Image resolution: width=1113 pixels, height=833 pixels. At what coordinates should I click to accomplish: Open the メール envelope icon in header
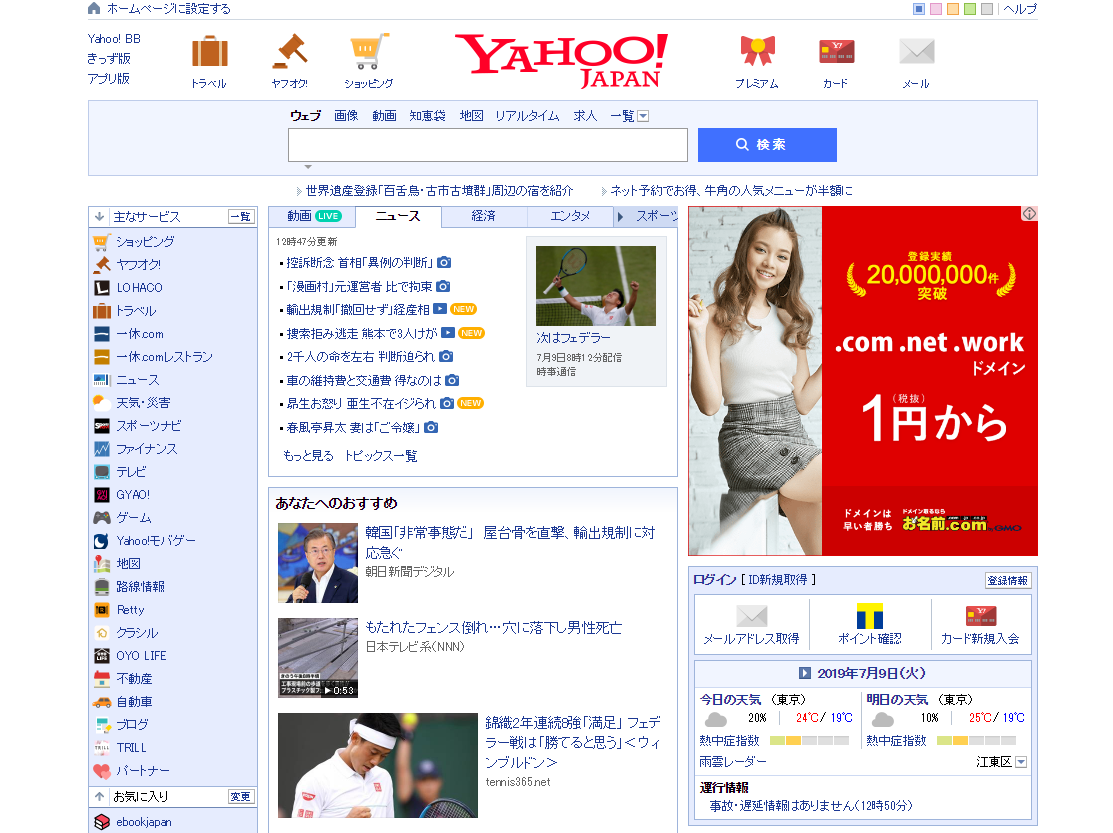[916, 51]
